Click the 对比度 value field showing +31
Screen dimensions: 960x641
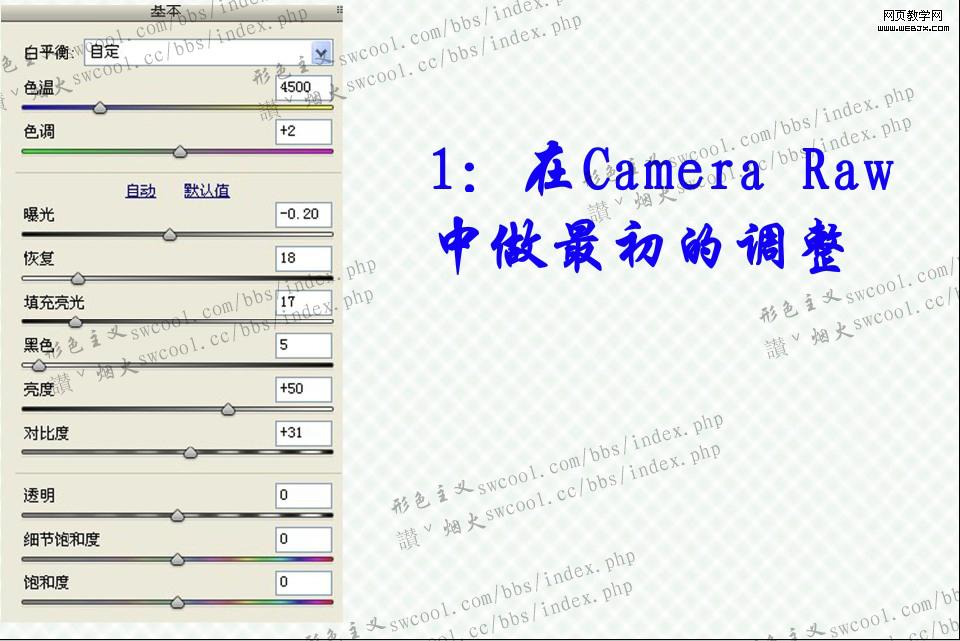(304, 433)
